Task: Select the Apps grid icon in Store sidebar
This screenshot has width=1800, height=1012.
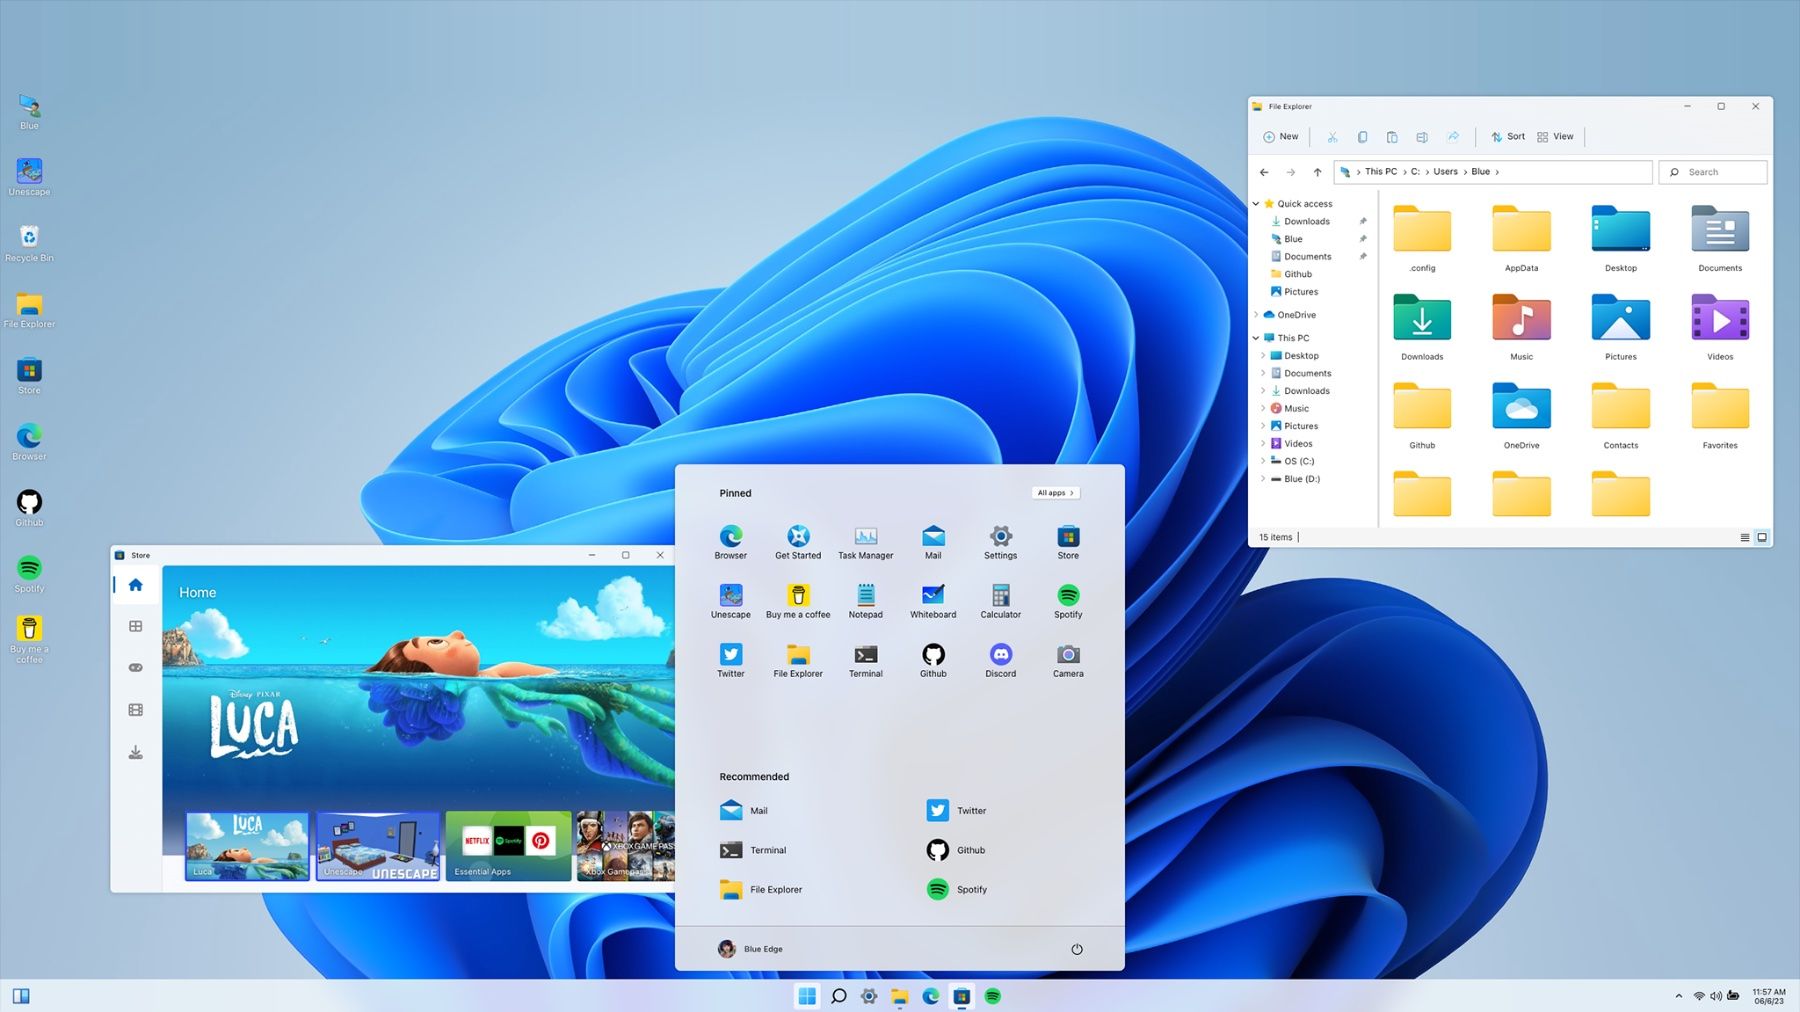Action: pos(135,625)
